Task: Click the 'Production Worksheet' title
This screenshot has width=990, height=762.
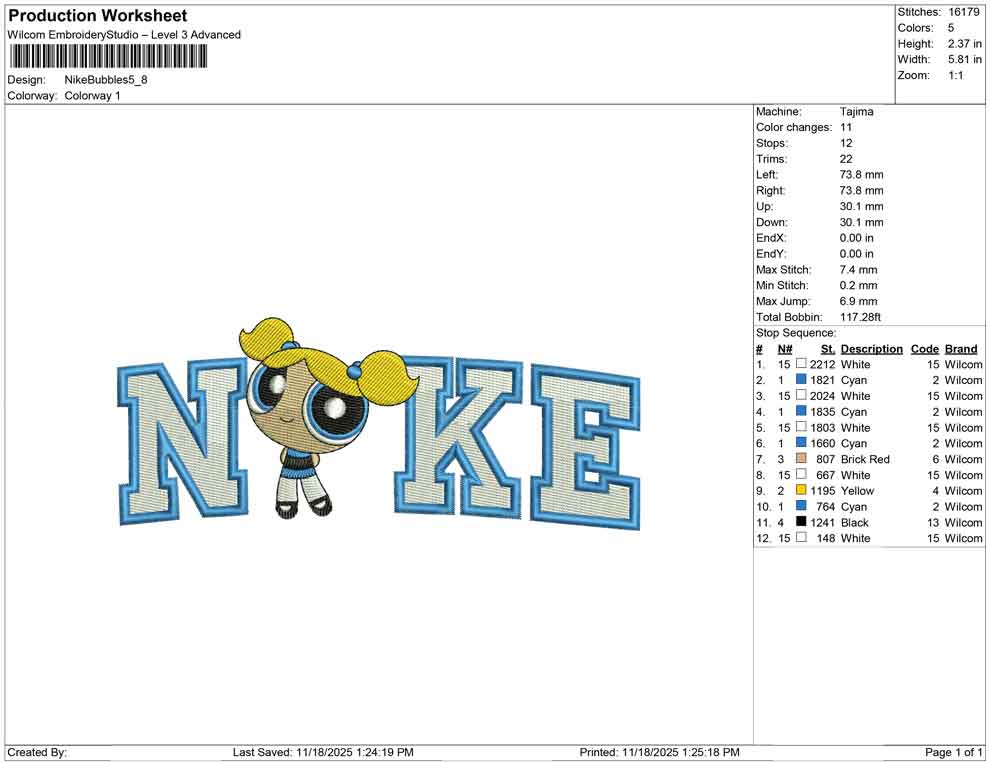Action: [x=98, y=16]
